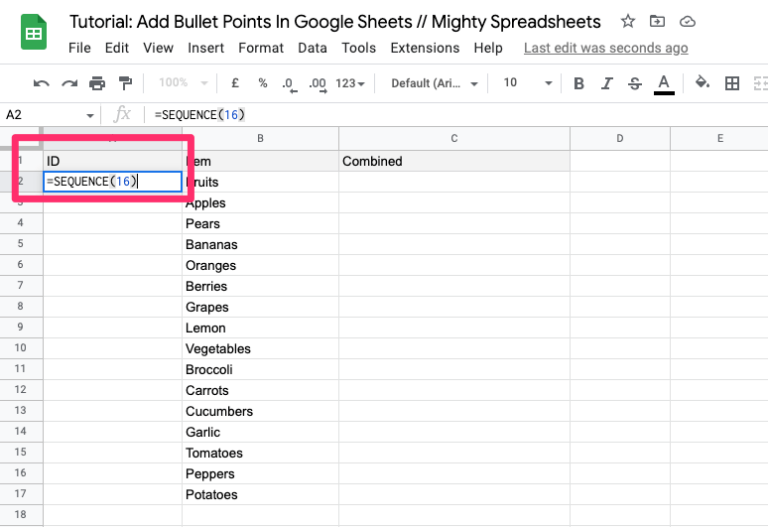Select column C header

[x=454, y=139]
